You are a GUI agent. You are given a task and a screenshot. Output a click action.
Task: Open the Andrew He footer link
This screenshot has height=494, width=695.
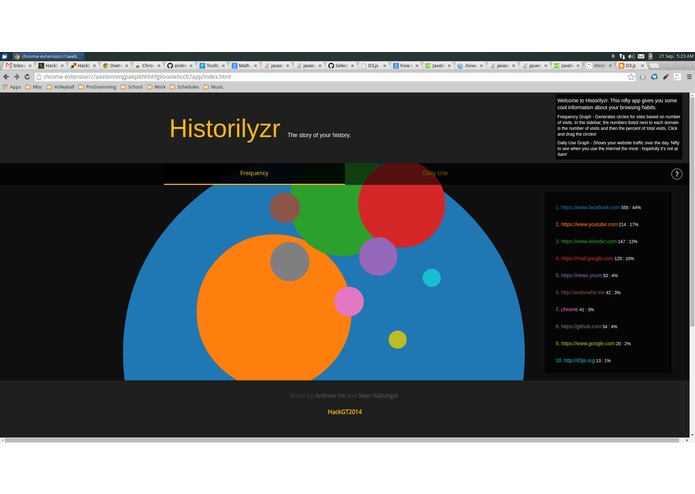click(330, 396)
